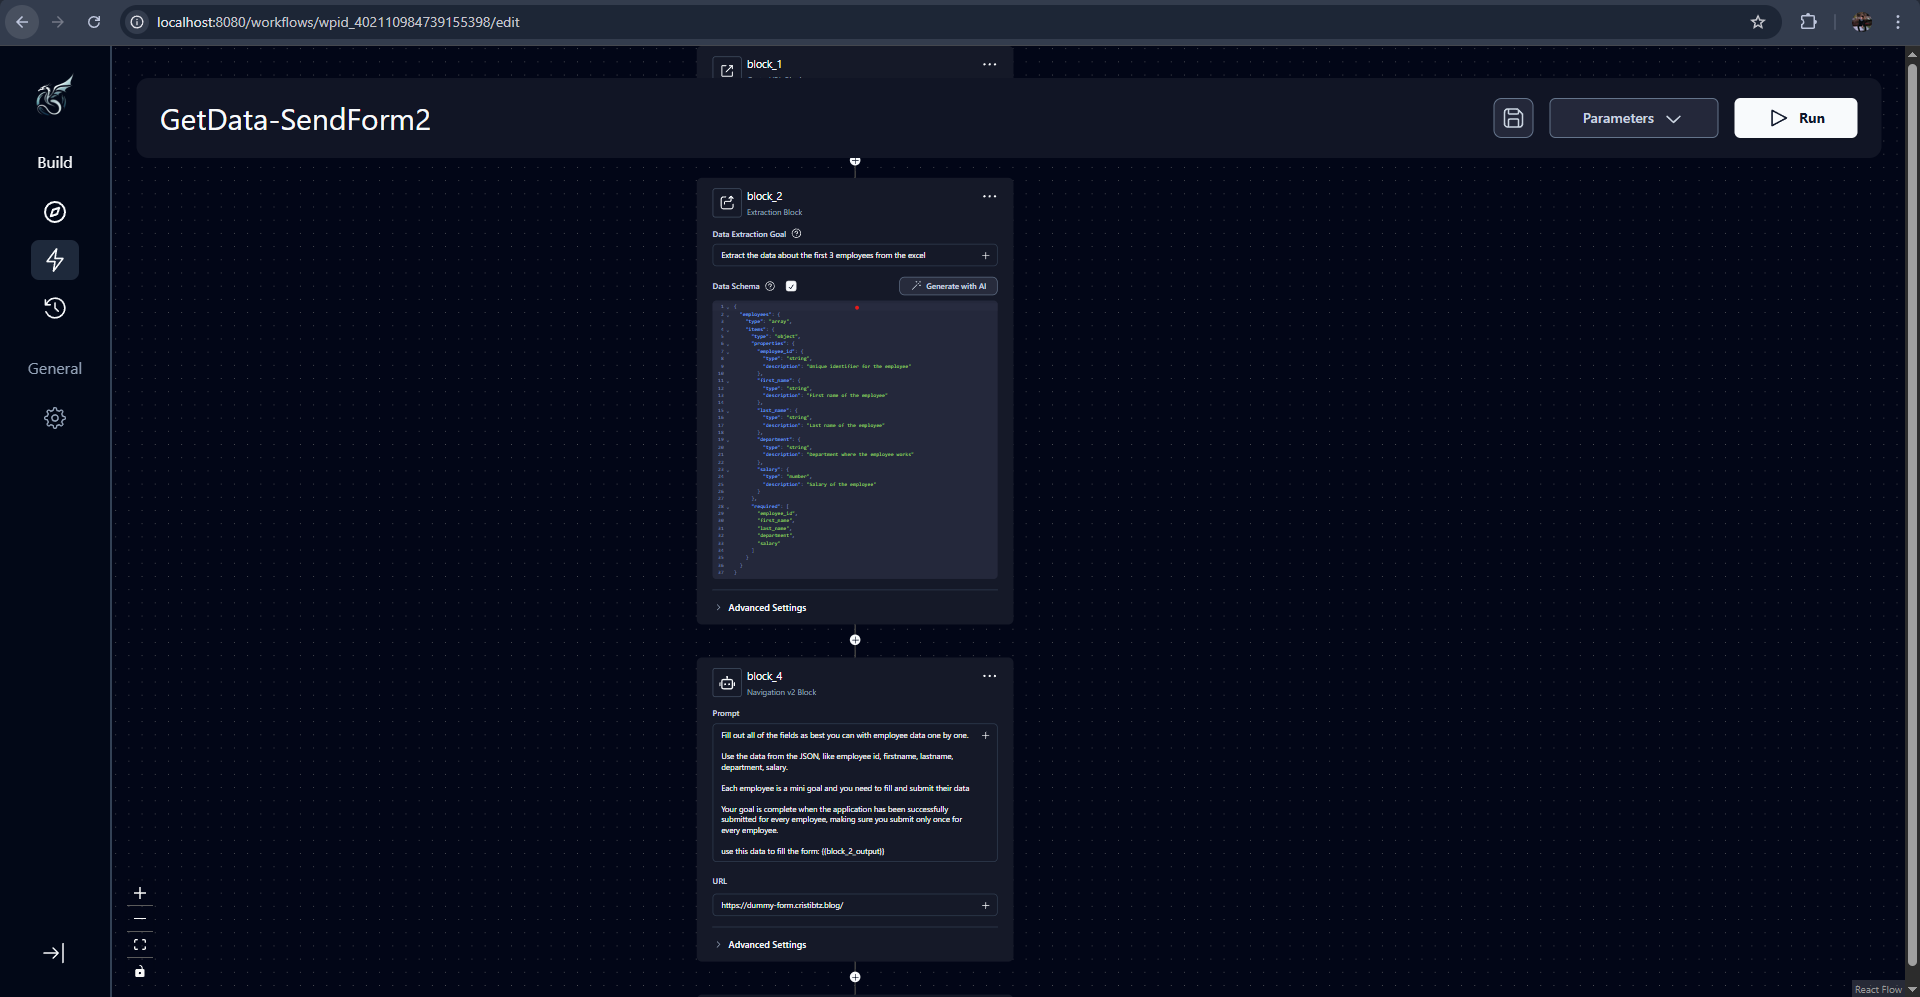Reload the page with browser refresh icon
1920x997 pixels.
coord(94,22)
